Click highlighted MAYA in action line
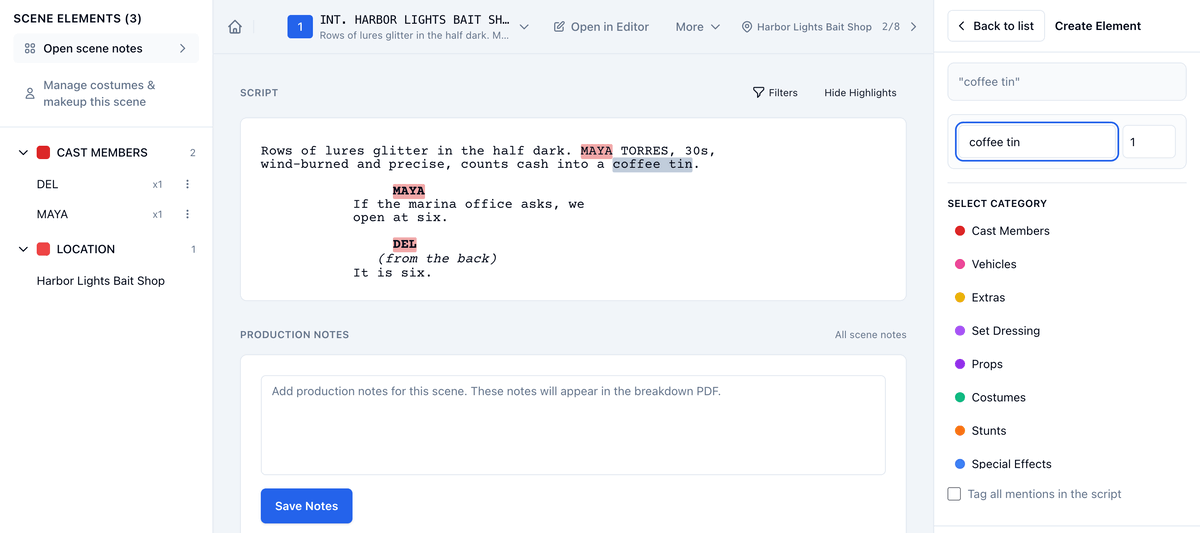 pos(596,151)
